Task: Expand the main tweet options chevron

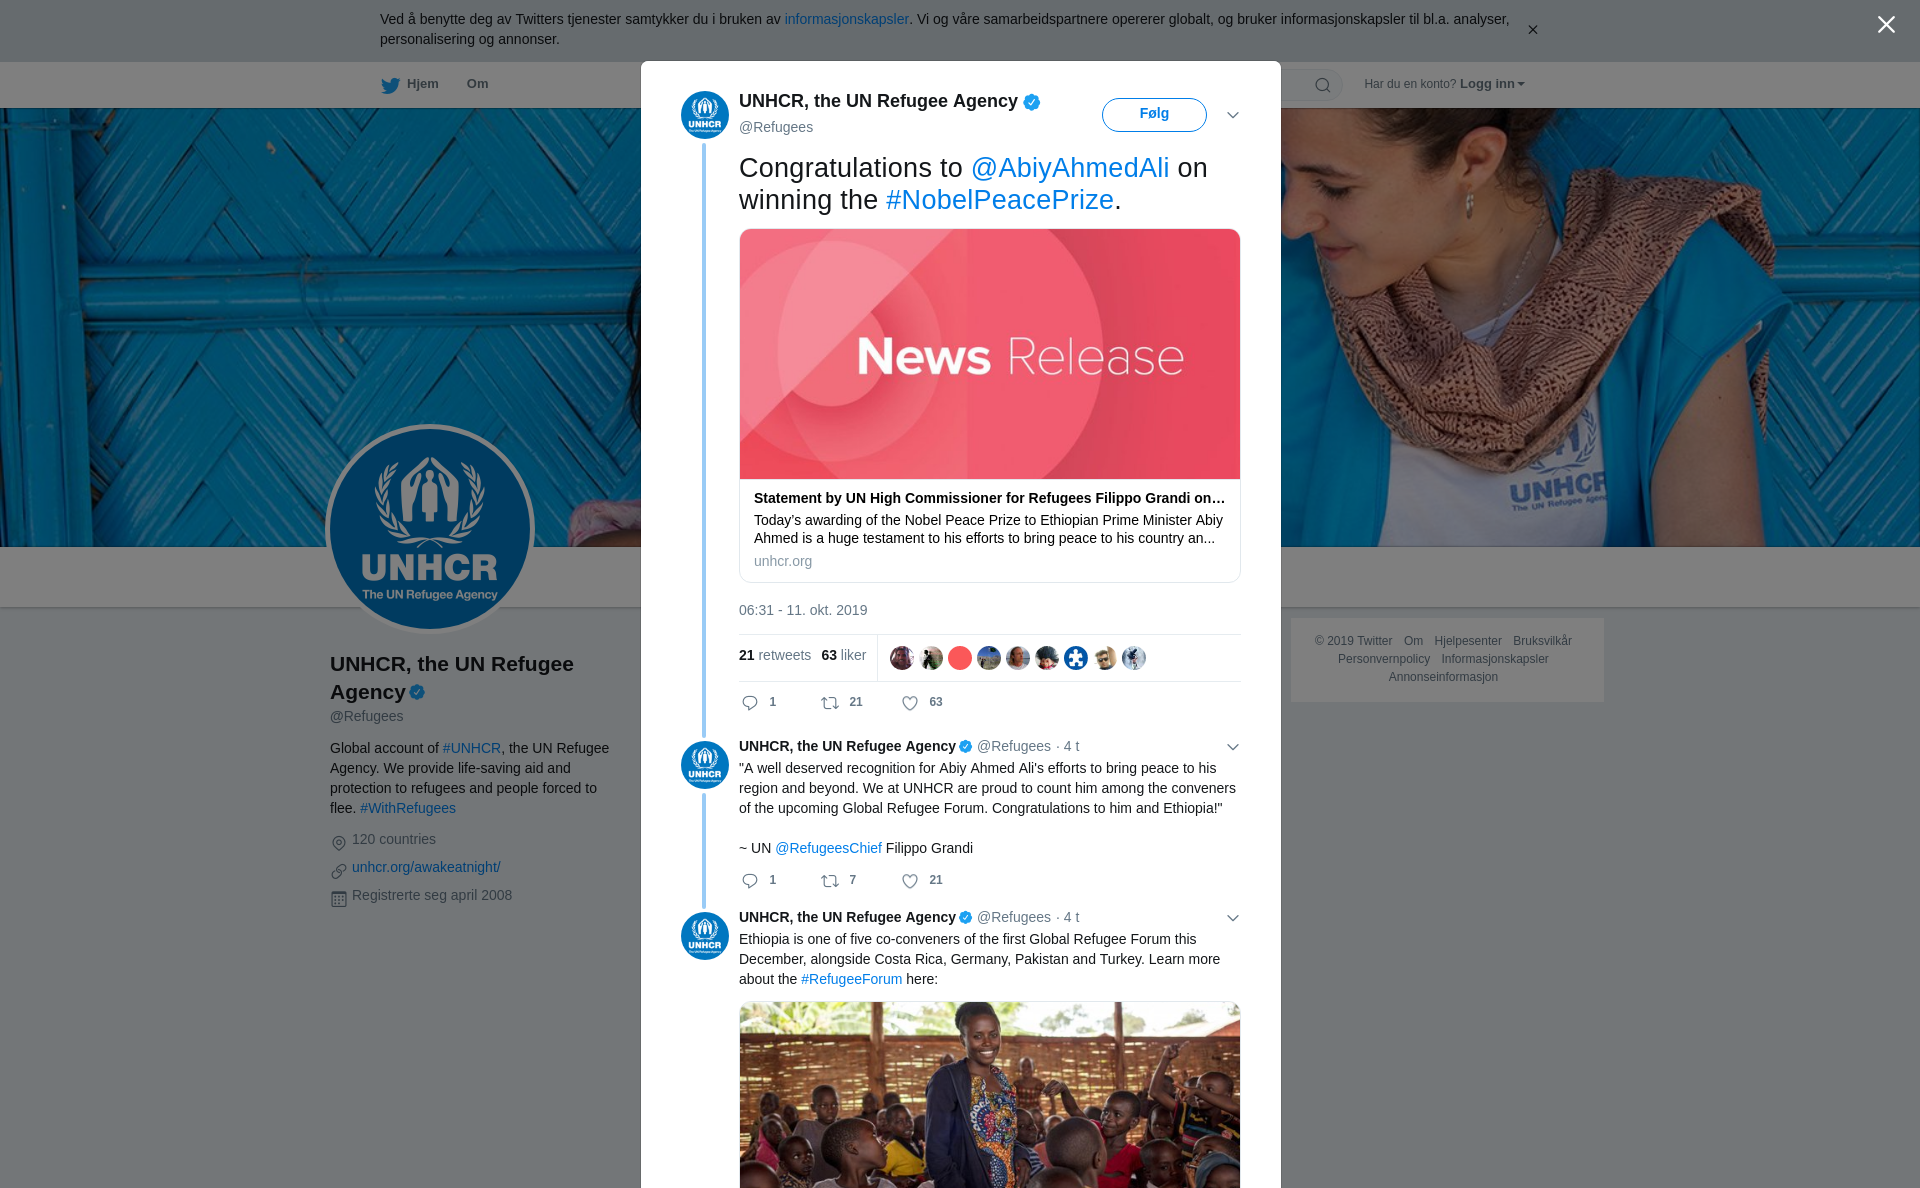Action: [1233, 115]
